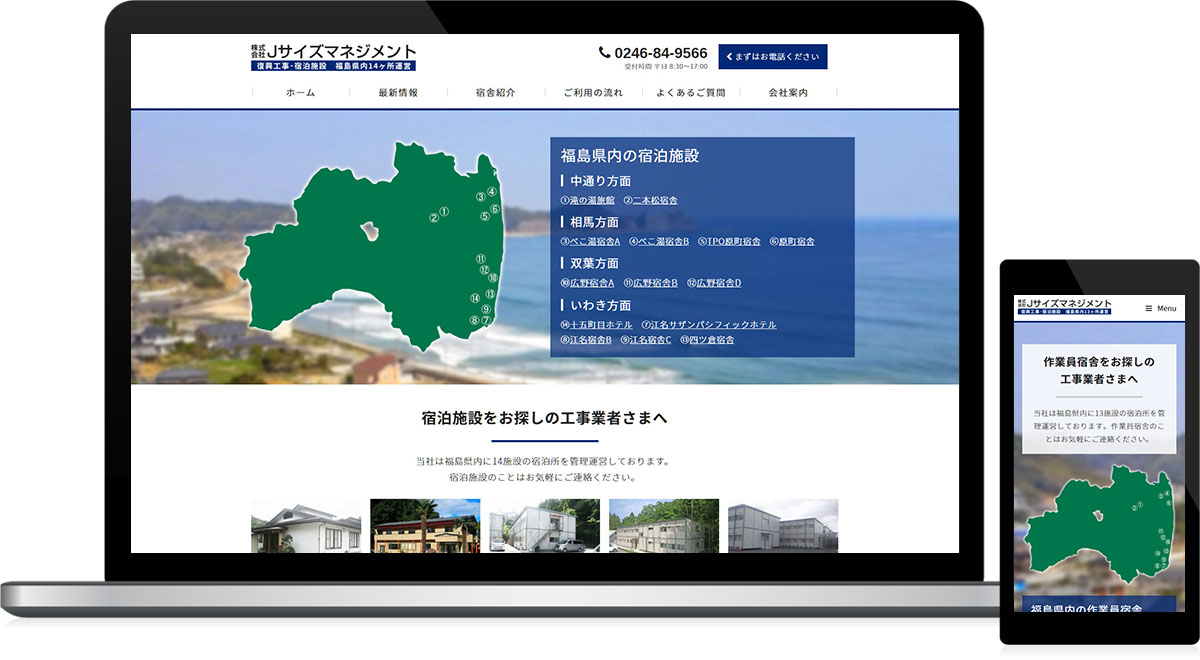
Task: Click the 広野宿舎B link
Action: pos(652,283)
